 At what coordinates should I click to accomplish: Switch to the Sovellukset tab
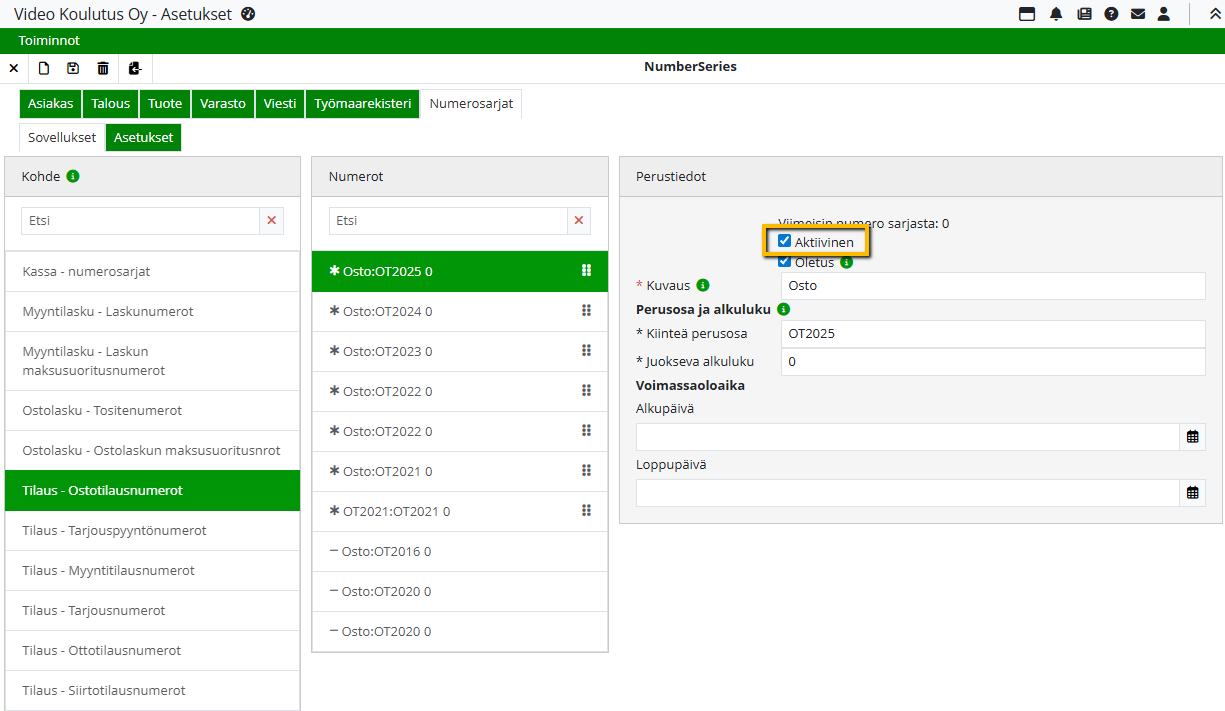(62, 138)
